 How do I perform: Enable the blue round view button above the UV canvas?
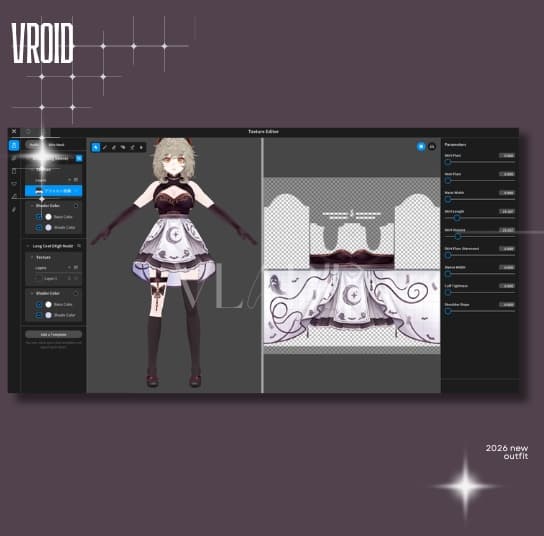coord(421,147)
